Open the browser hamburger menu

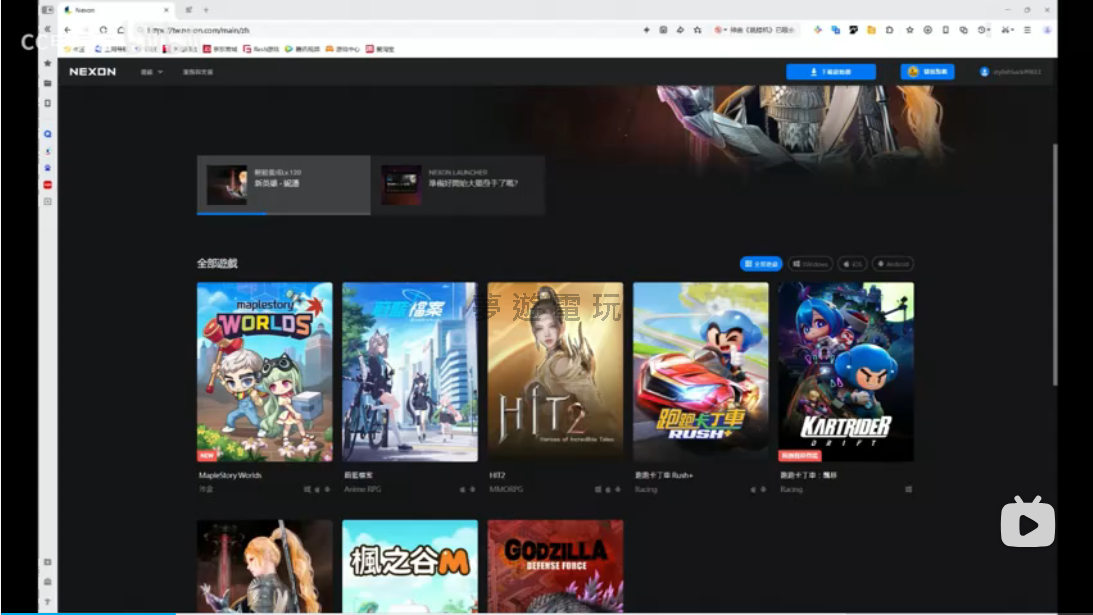(x=1027, y=30)
